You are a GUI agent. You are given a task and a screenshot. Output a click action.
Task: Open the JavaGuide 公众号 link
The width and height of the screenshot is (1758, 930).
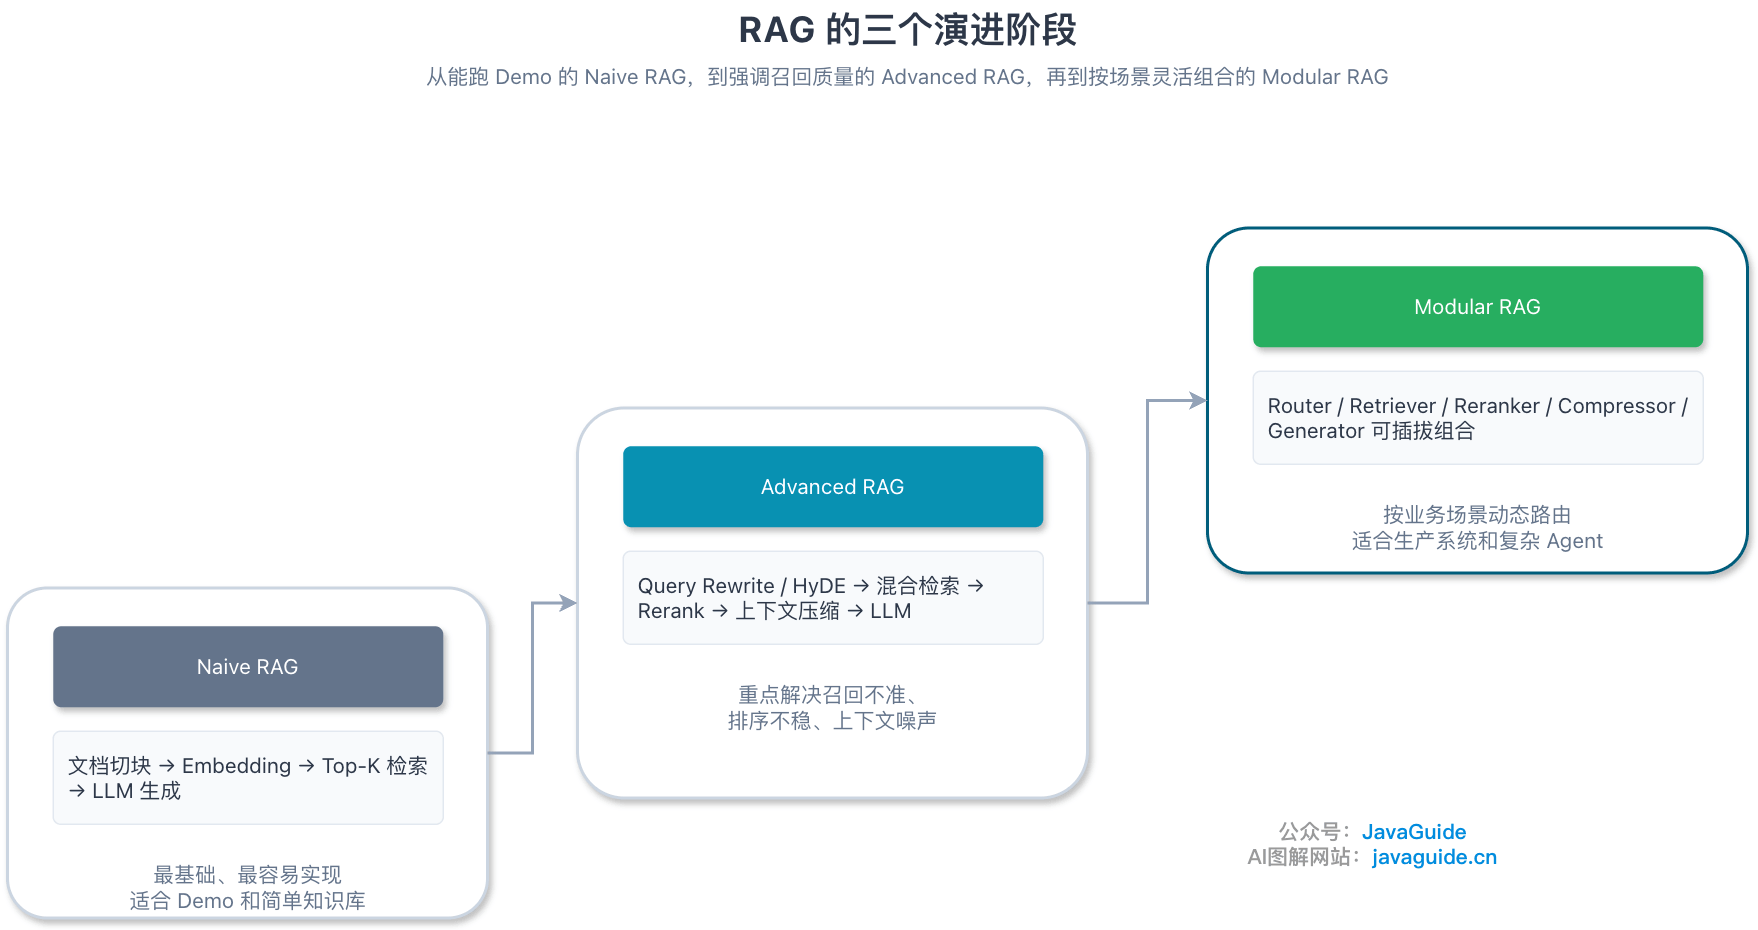1414,832
